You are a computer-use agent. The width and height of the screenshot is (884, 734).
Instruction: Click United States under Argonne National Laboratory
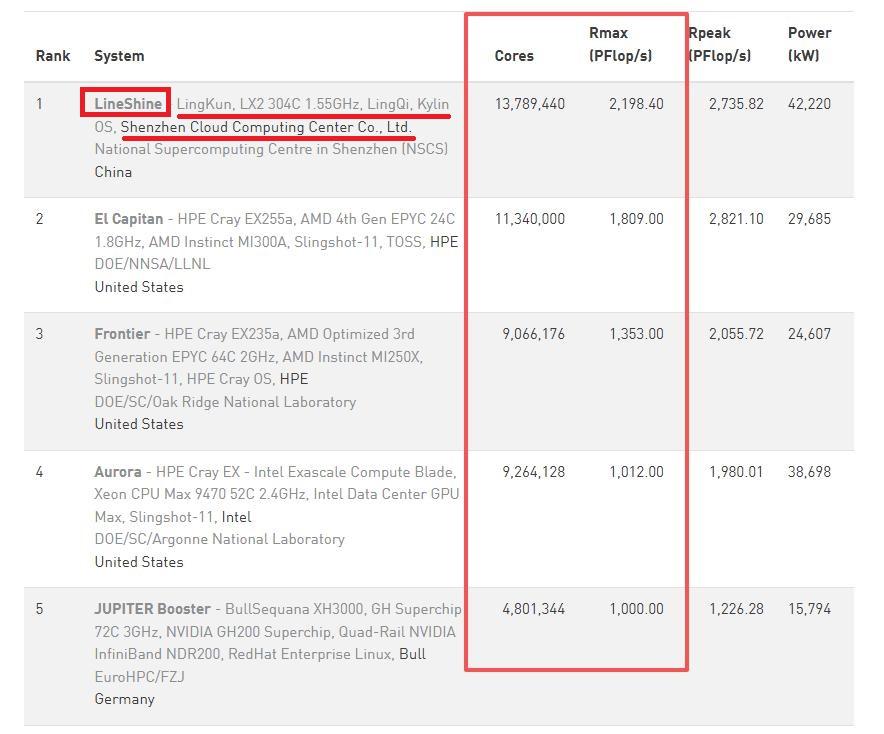[139, 562]
